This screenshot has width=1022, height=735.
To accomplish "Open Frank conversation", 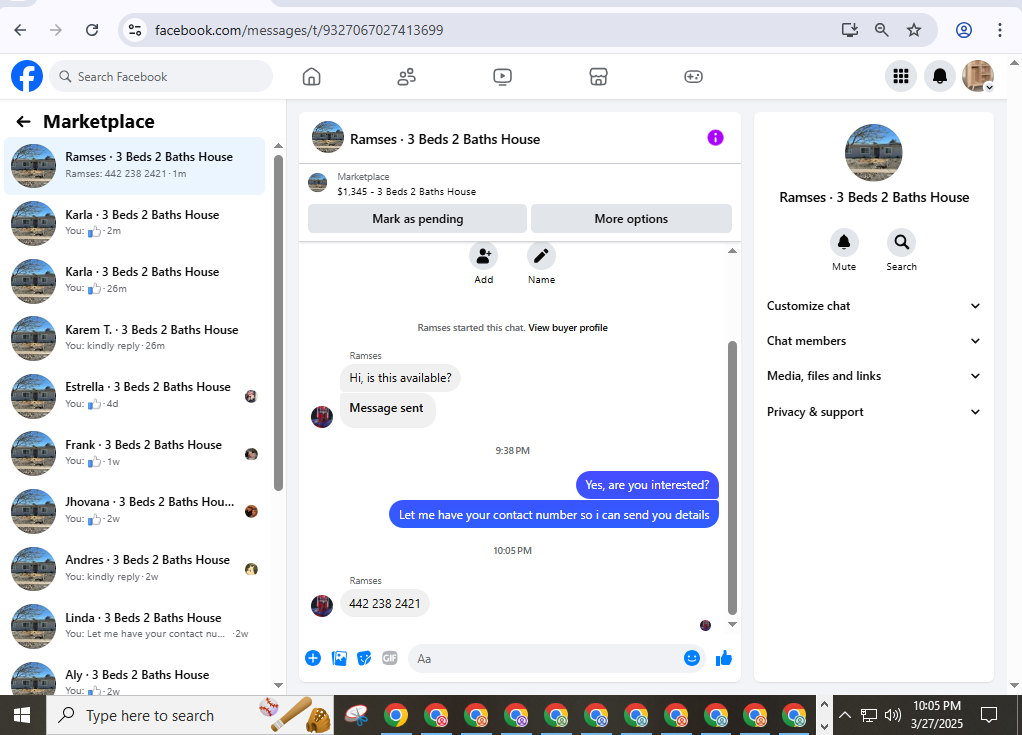I will tap(134, 453).
